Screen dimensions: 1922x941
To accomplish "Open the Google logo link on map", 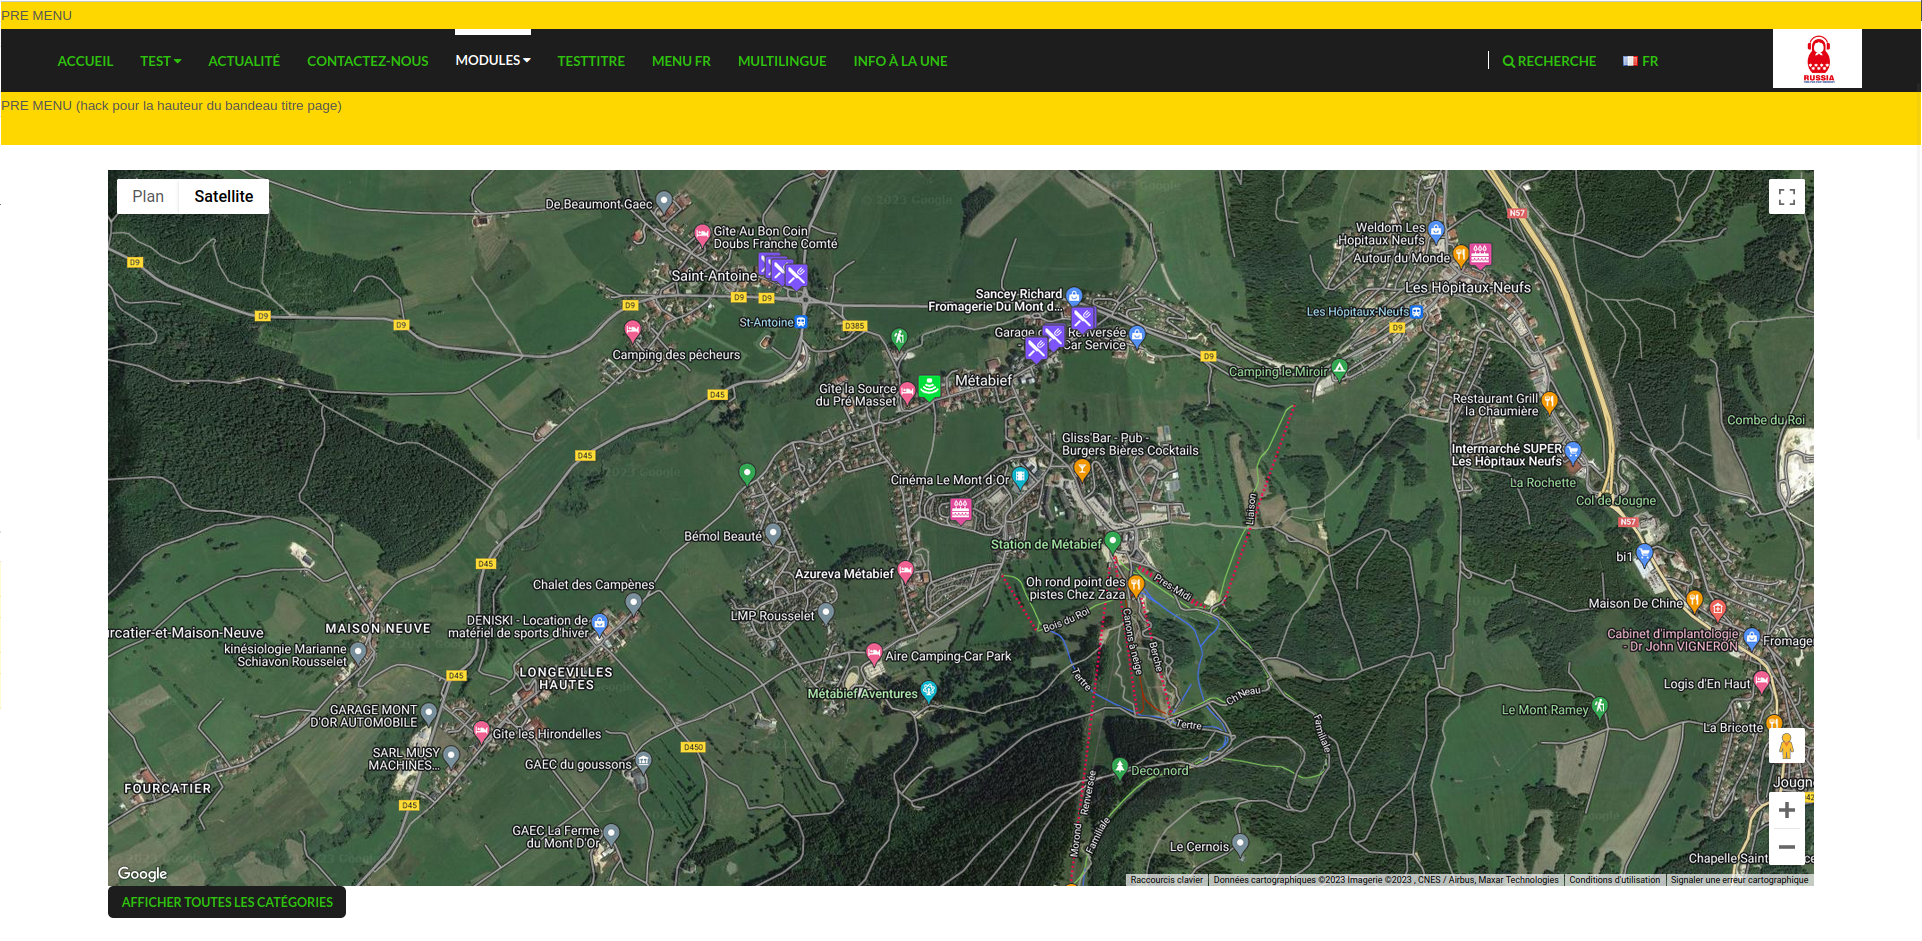I will click(142, 873).
